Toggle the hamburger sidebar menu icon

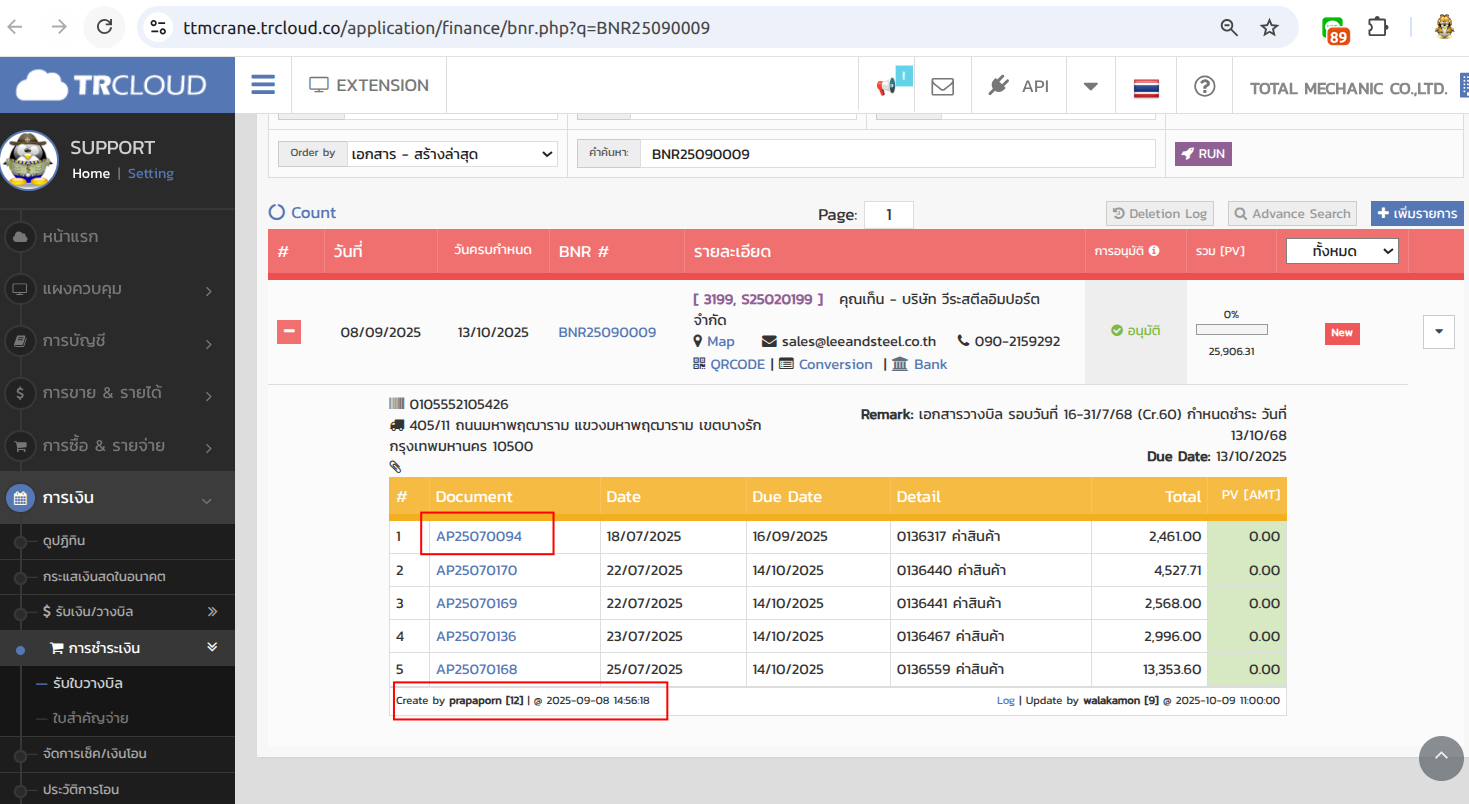pyautogui.click(x=263, y=85)
